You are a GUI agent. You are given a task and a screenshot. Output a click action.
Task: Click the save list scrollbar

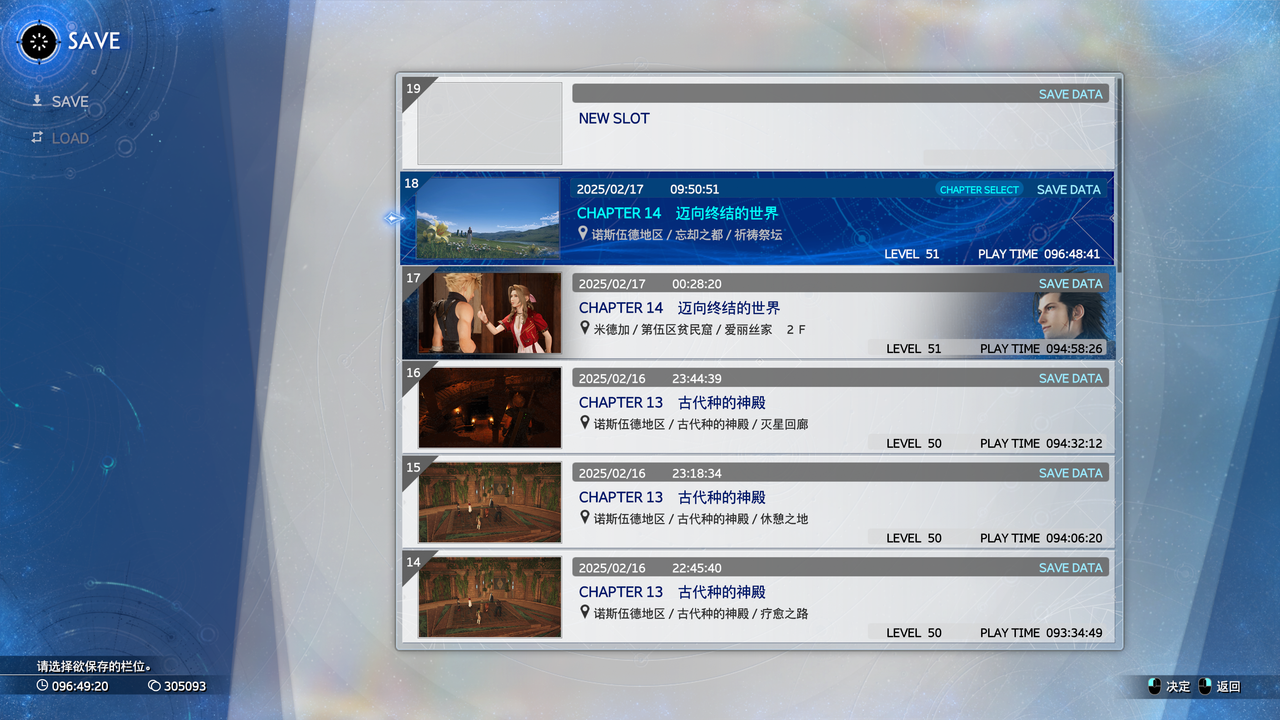1118,175
